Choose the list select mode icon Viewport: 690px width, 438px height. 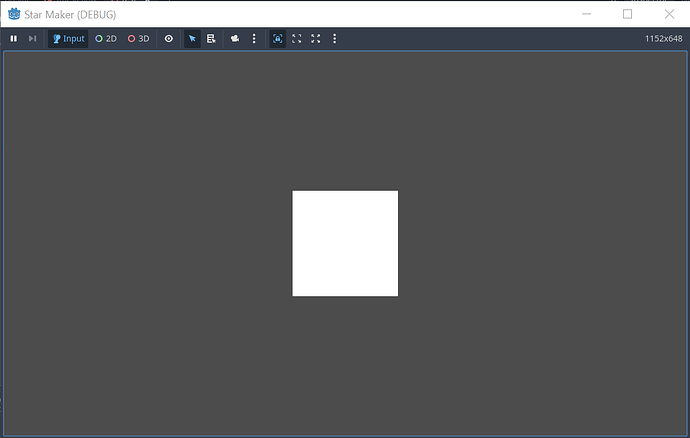click(211, 39)
